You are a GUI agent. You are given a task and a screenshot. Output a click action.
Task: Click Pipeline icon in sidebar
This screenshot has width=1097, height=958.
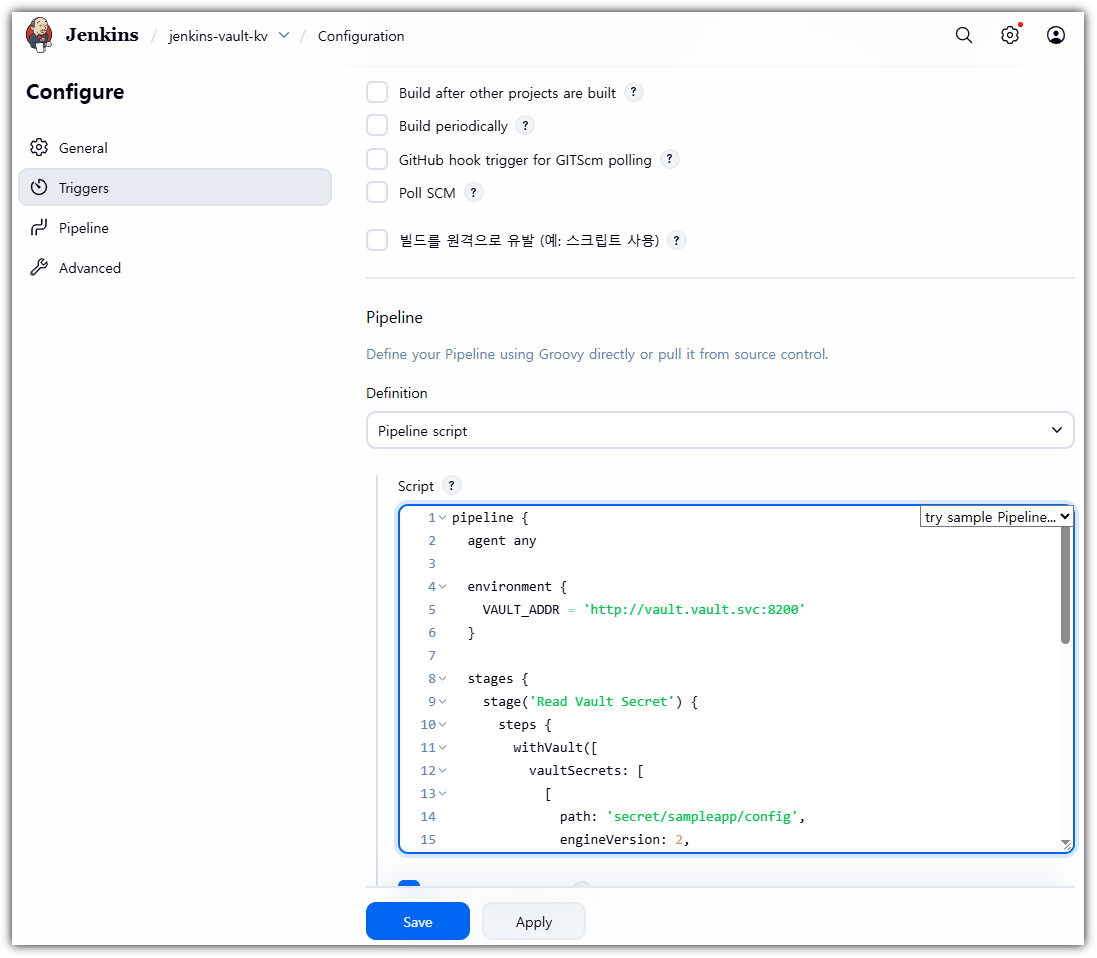coord(39,227)
